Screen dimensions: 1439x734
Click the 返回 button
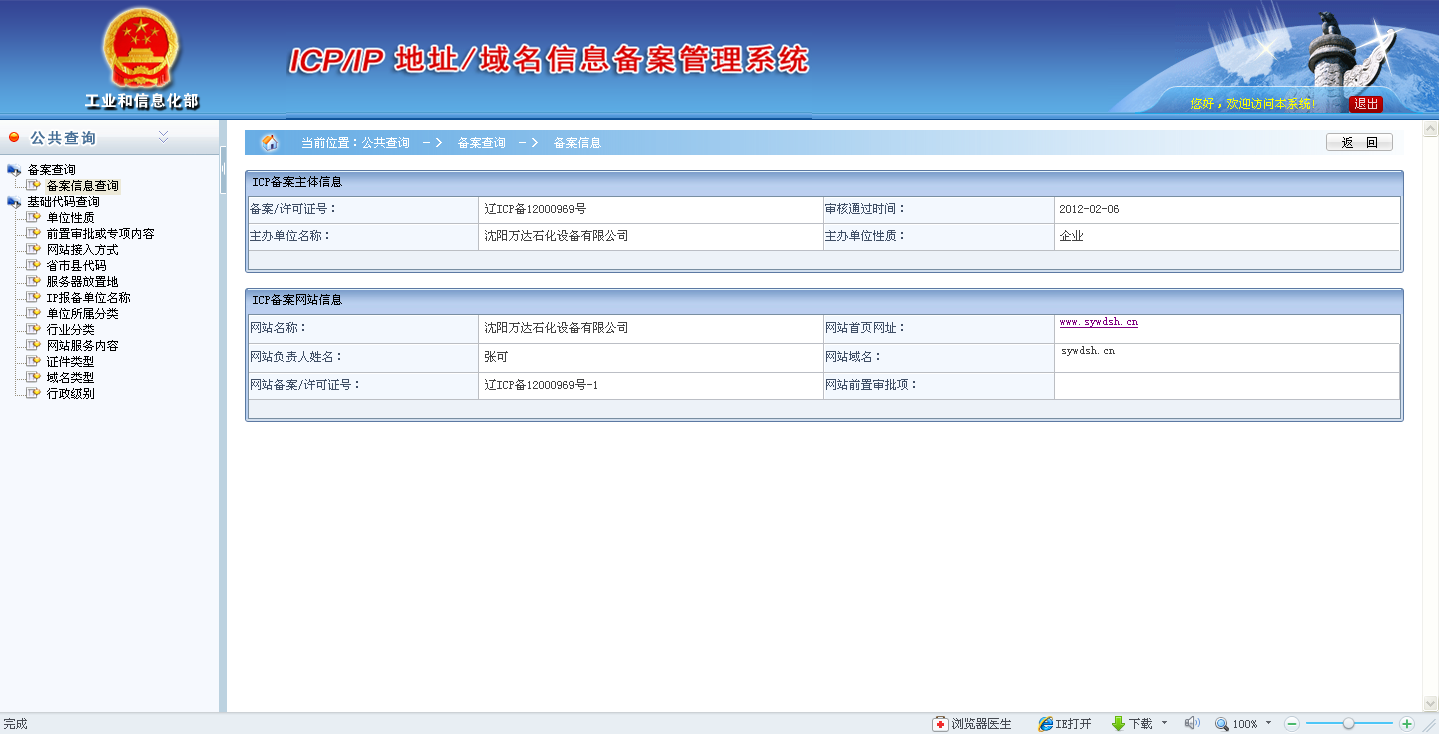click(x=1359, y=143)
